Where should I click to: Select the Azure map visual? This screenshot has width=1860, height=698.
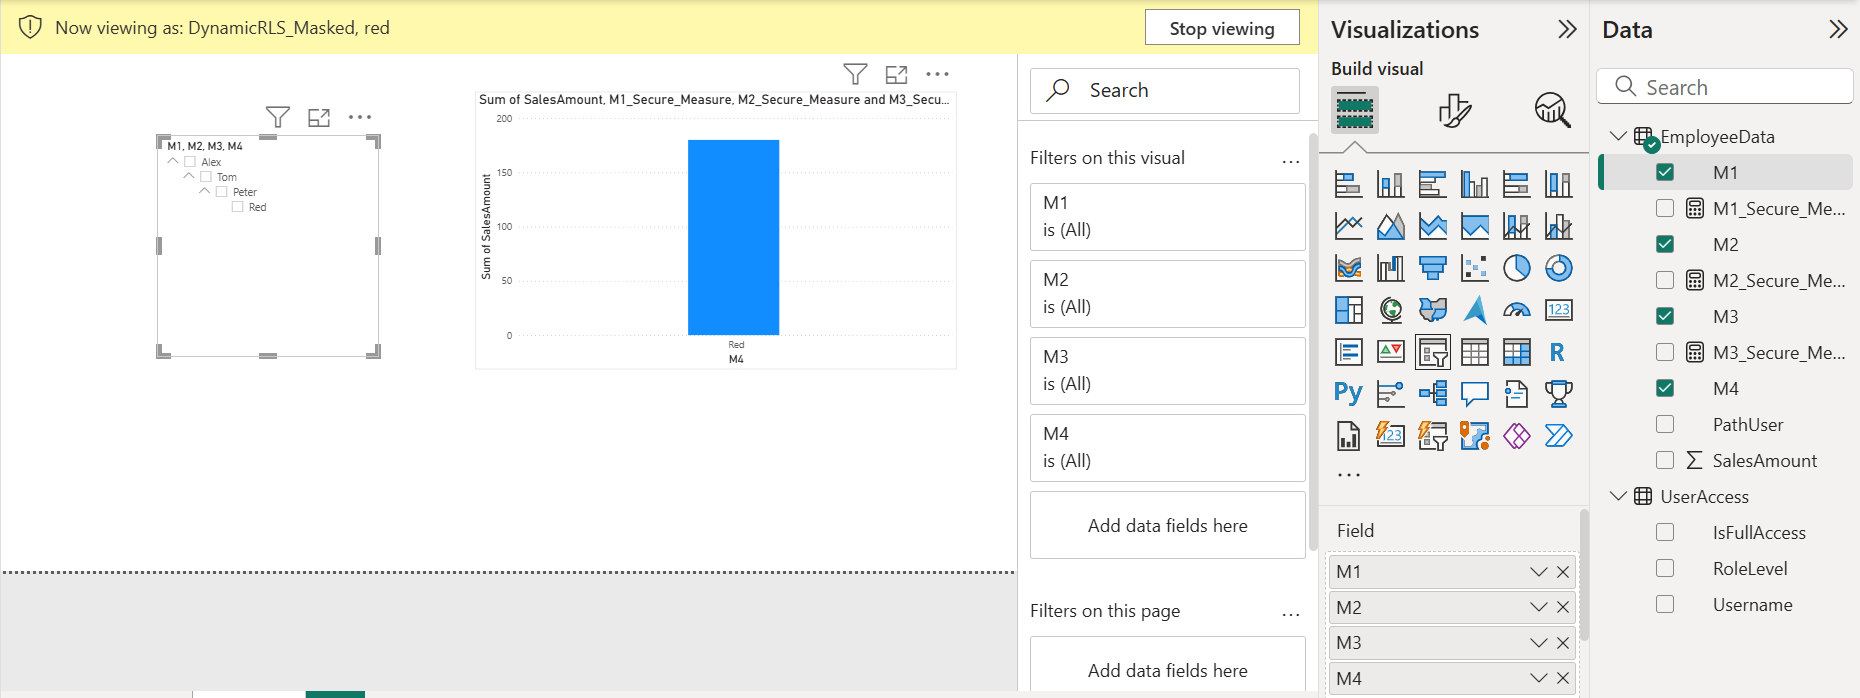pyautogui.click(x=1474, y=310)
